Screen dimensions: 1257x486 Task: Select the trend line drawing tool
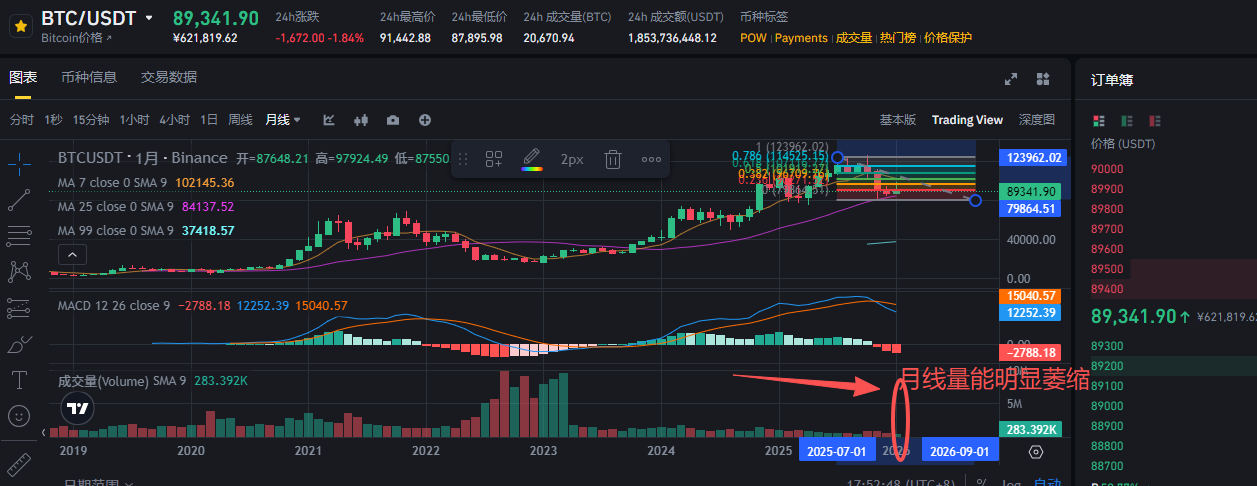click(18, 200)
